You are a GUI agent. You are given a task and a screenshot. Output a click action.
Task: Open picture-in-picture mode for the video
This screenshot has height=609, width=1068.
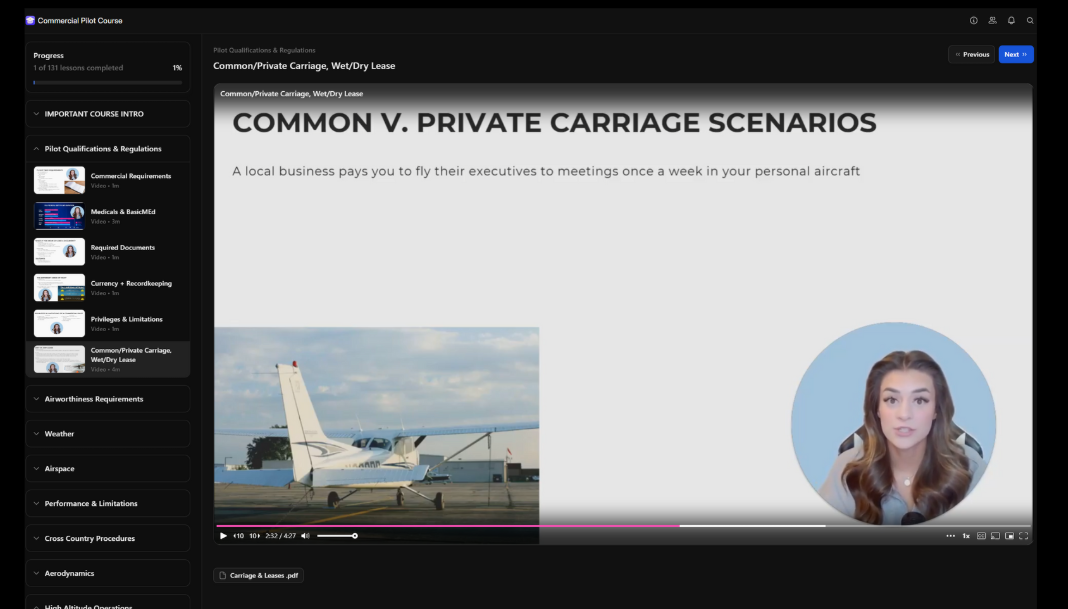(1010, 535)
